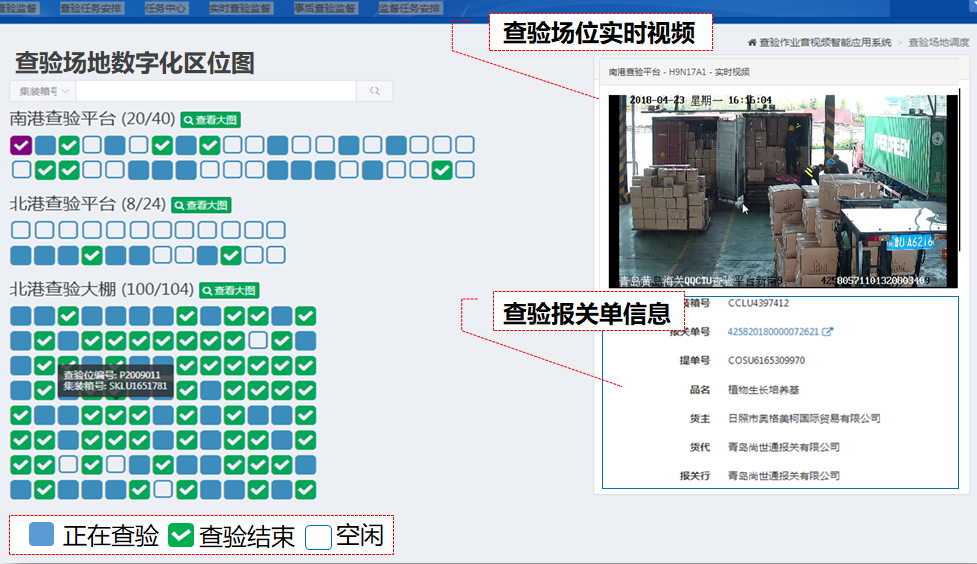
Task: Focus the container number search input field
Action: [216, 91]
